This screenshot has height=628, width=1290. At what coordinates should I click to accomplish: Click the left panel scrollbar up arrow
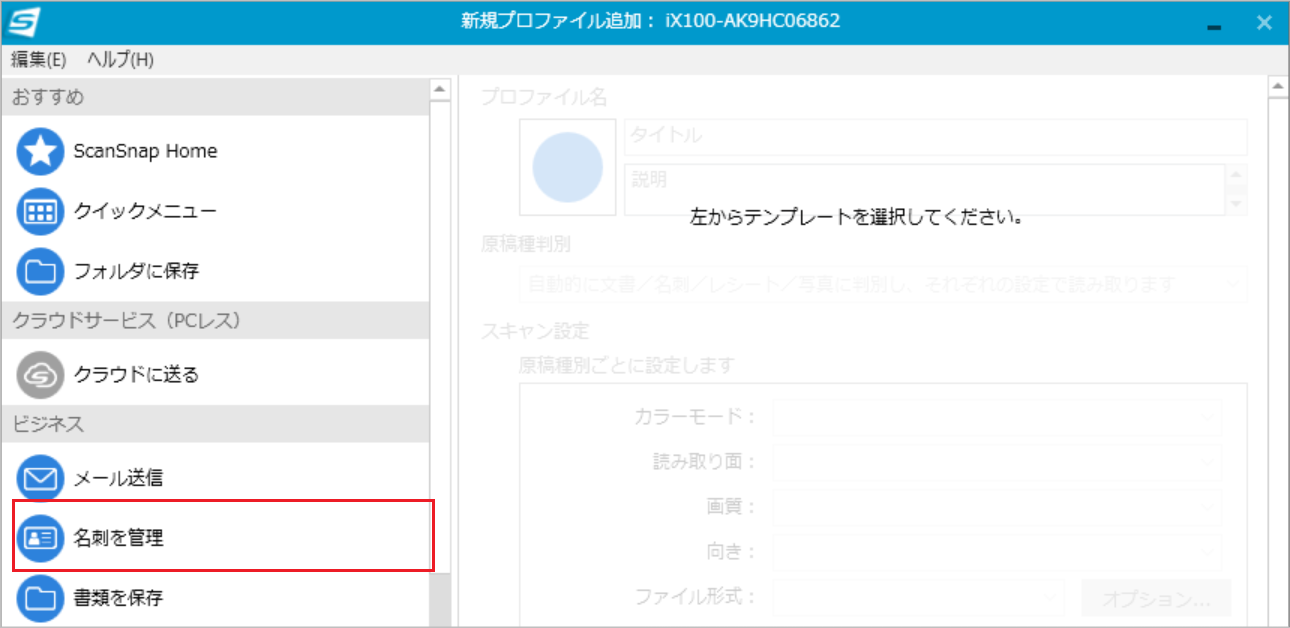(x=438, y=88)
